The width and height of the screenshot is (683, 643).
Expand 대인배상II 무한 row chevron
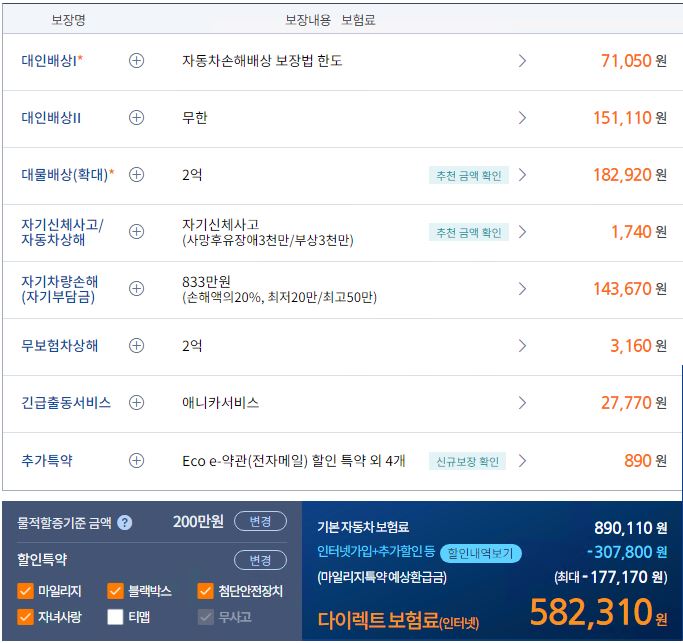tap(522, 118)
